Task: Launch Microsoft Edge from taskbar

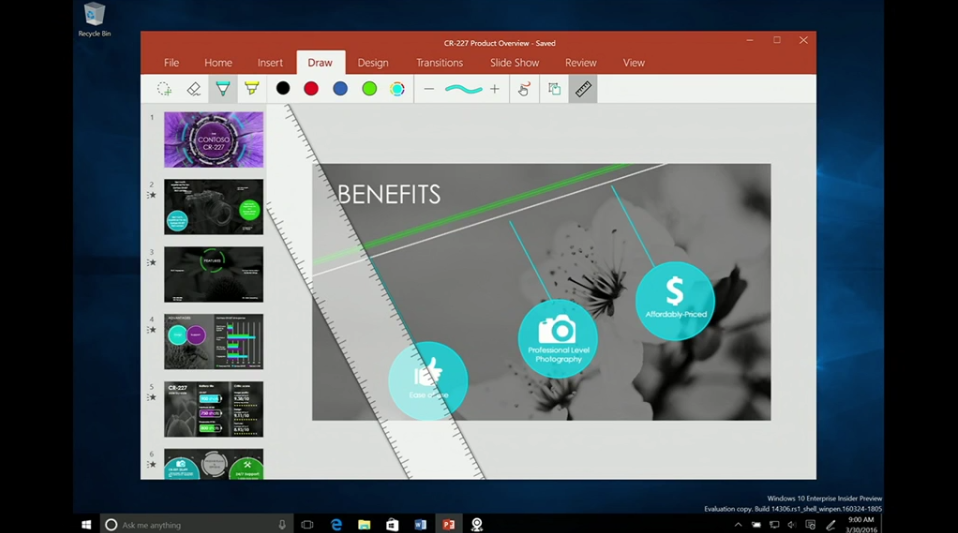Action: (x=336, y=524)
